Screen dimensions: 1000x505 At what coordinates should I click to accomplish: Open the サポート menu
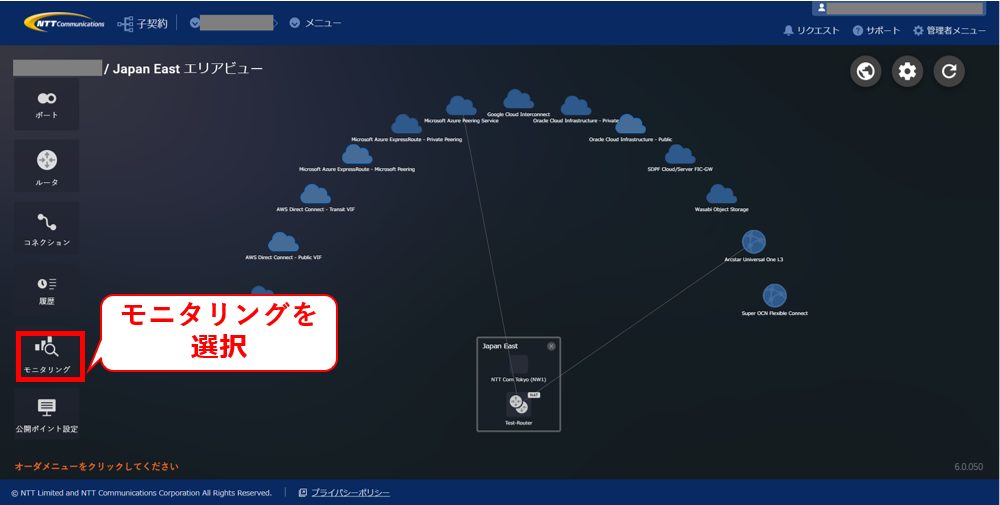tap(876, 31)
